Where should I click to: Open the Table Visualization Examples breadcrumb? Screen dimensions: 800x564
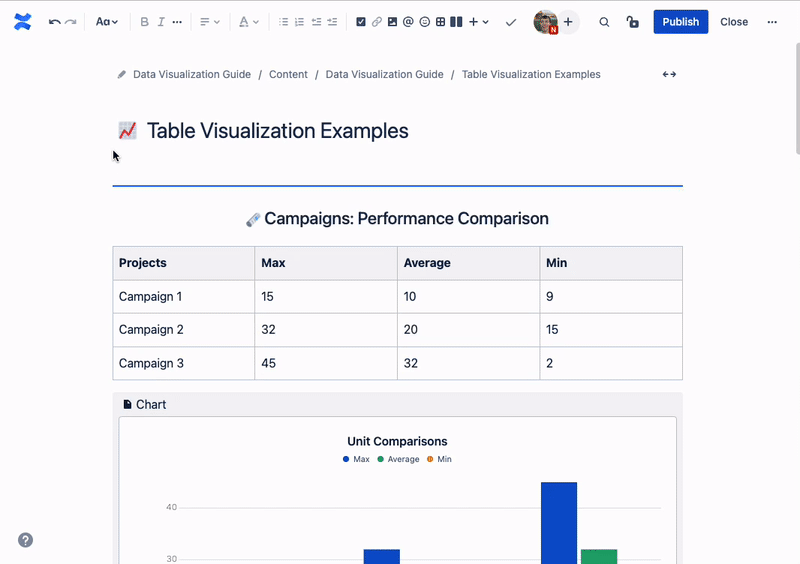pyautogui.click(x=531, y=75)
